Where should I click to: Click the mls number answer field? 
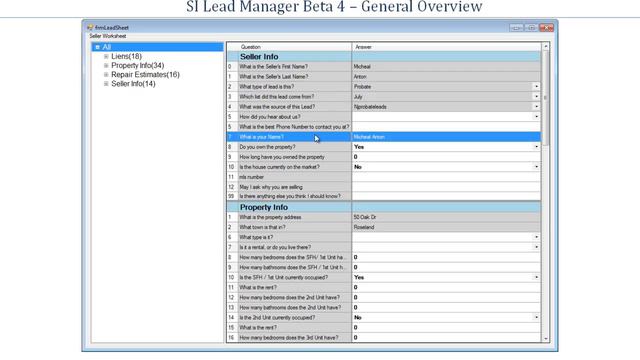point(446,177)
